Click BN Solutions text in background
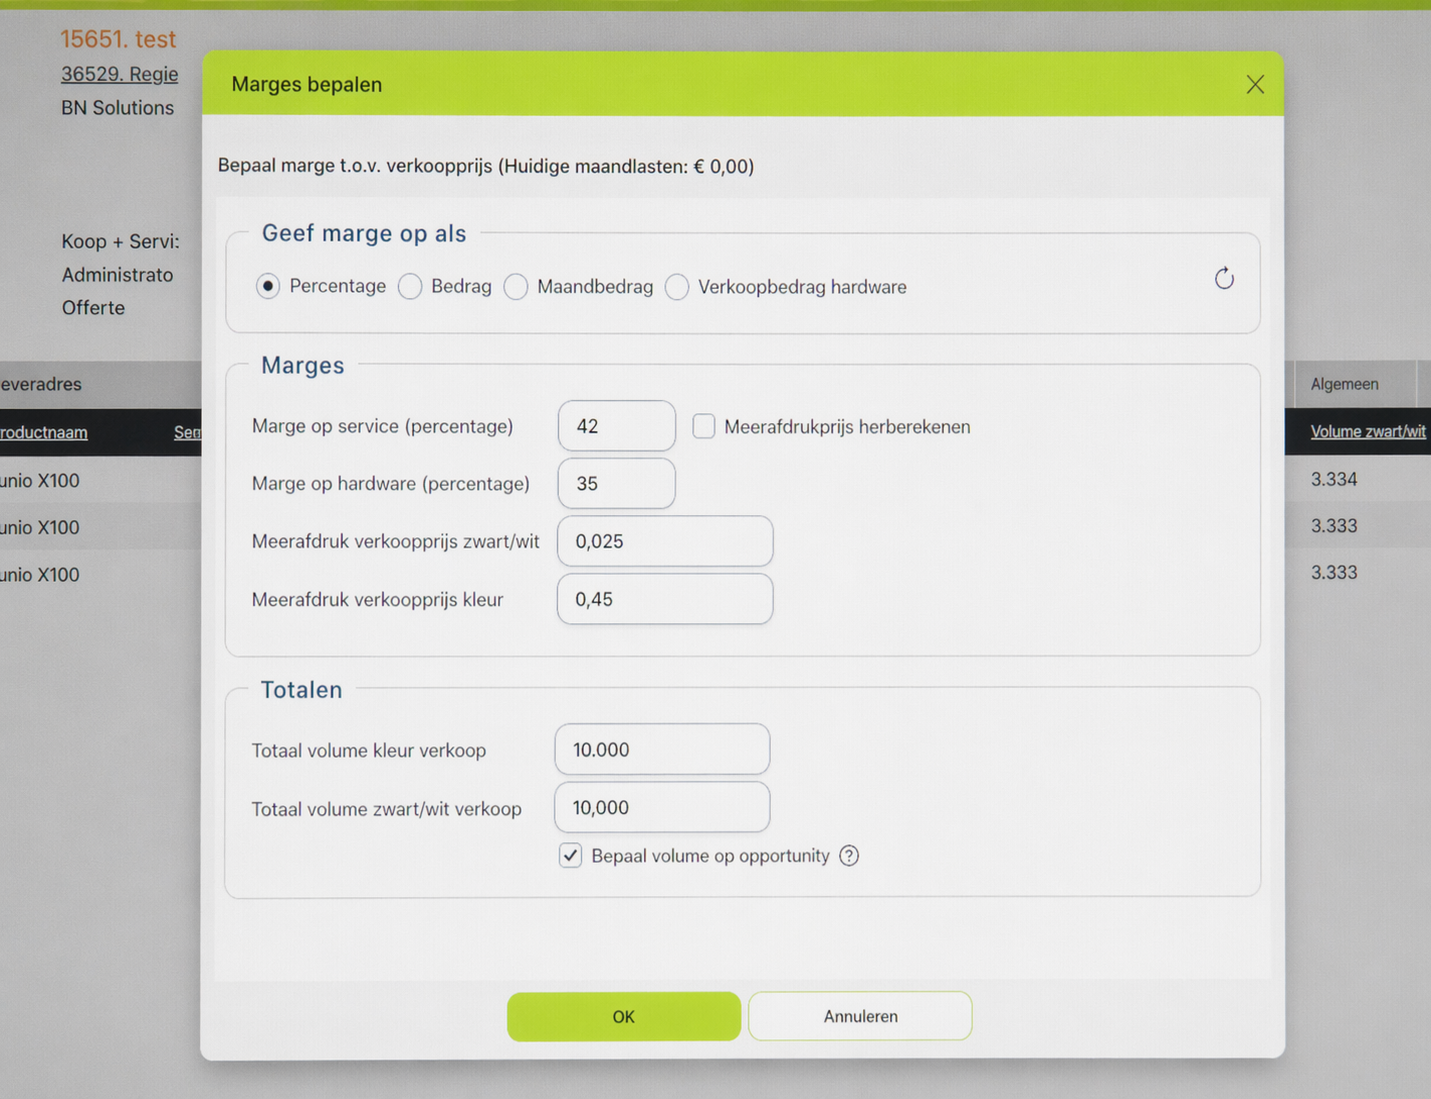Viewport: 1431px width, 1099px height. tap(117, 108)
